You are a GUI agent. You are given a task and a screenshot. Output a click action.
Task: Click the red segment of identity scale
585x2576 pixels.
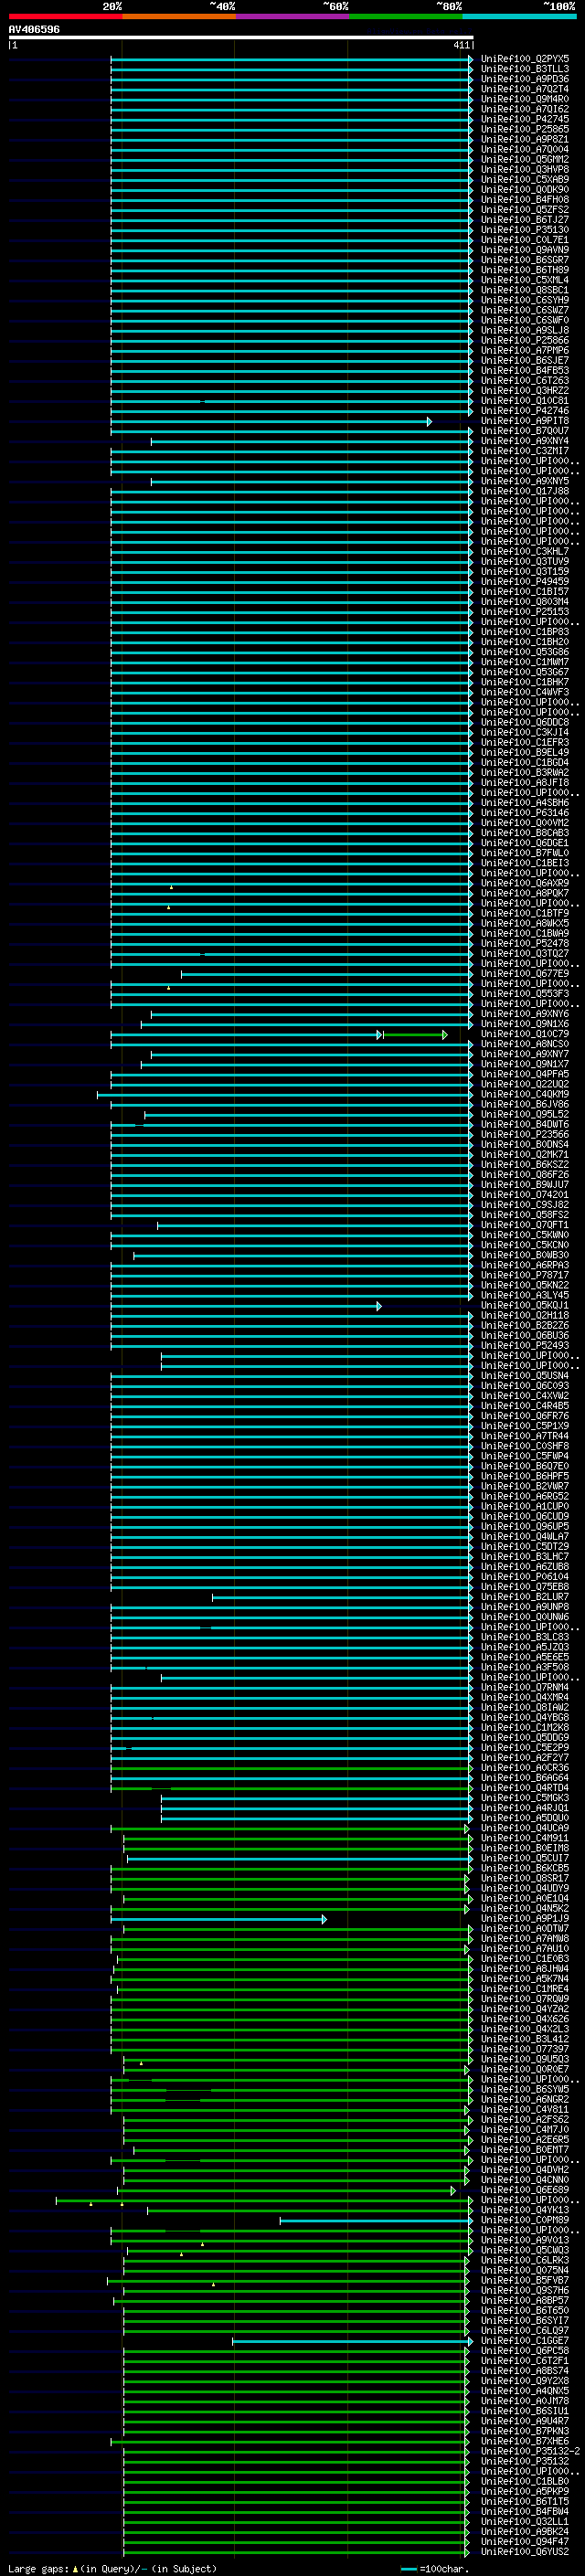65,16
